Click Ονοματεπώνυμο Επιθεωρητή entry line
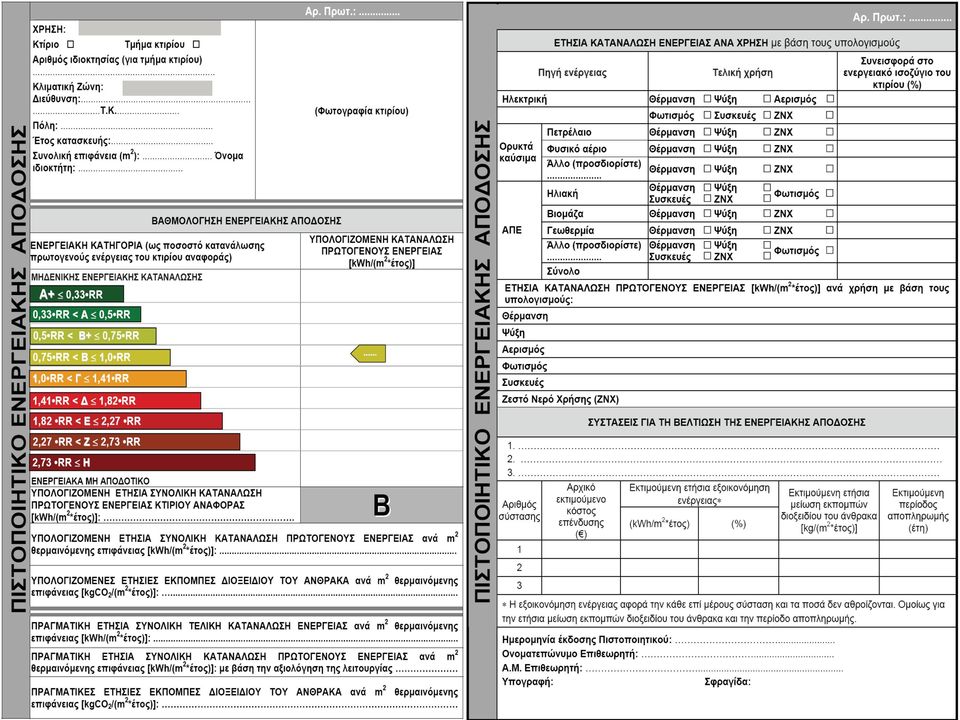Image resolution: width=960 pixels, height=720 pixels. click(x=668, y=654)
